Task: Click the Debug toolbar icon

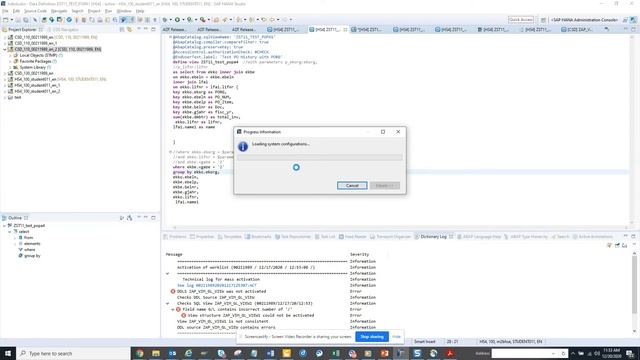Action: [165, 20]
